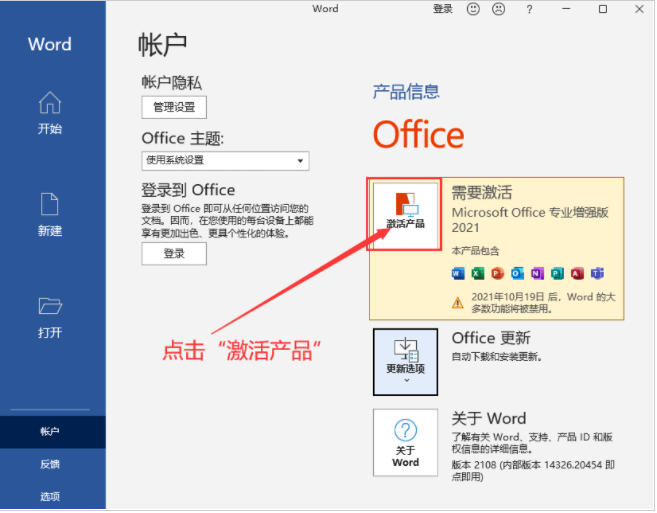Click the PowerPoint icon in product list
This screenshot has height=513, width=657.
498,273
